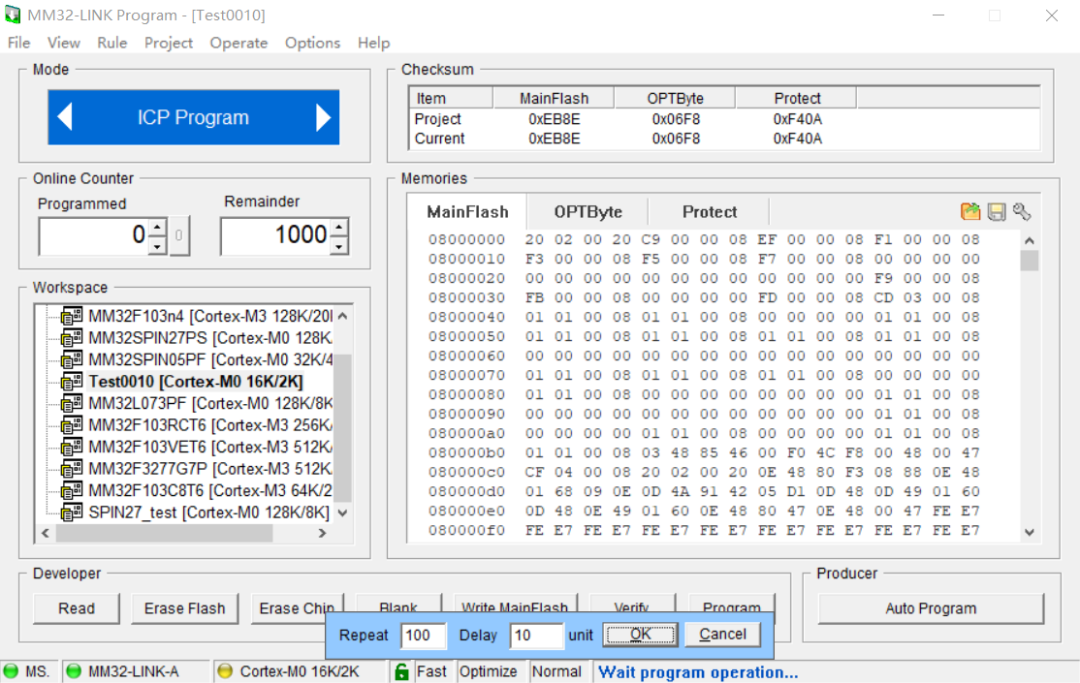The height and width of the screenshot is (683, 1080).
Task: Confirm the repeat dialog with OK
Action: tap(640, 634)
